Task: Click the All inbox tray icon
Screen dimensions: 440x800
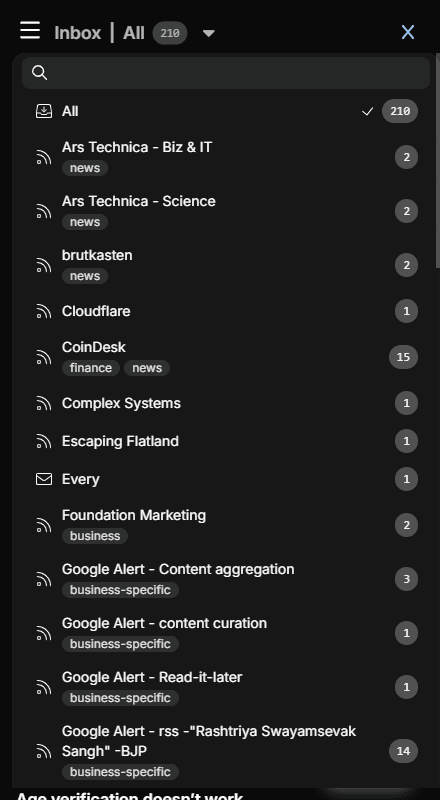Action: point(44,111)
